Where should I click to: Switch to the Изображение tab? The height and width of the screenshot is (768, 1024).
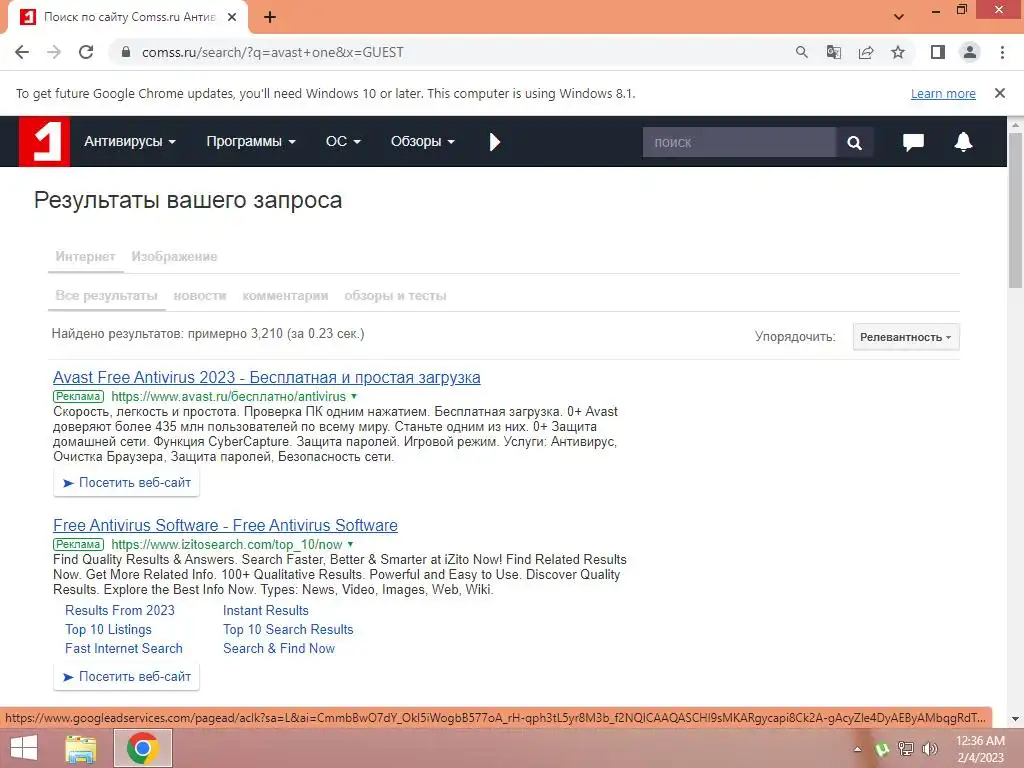pyautogui.click(x=174, y=257)
